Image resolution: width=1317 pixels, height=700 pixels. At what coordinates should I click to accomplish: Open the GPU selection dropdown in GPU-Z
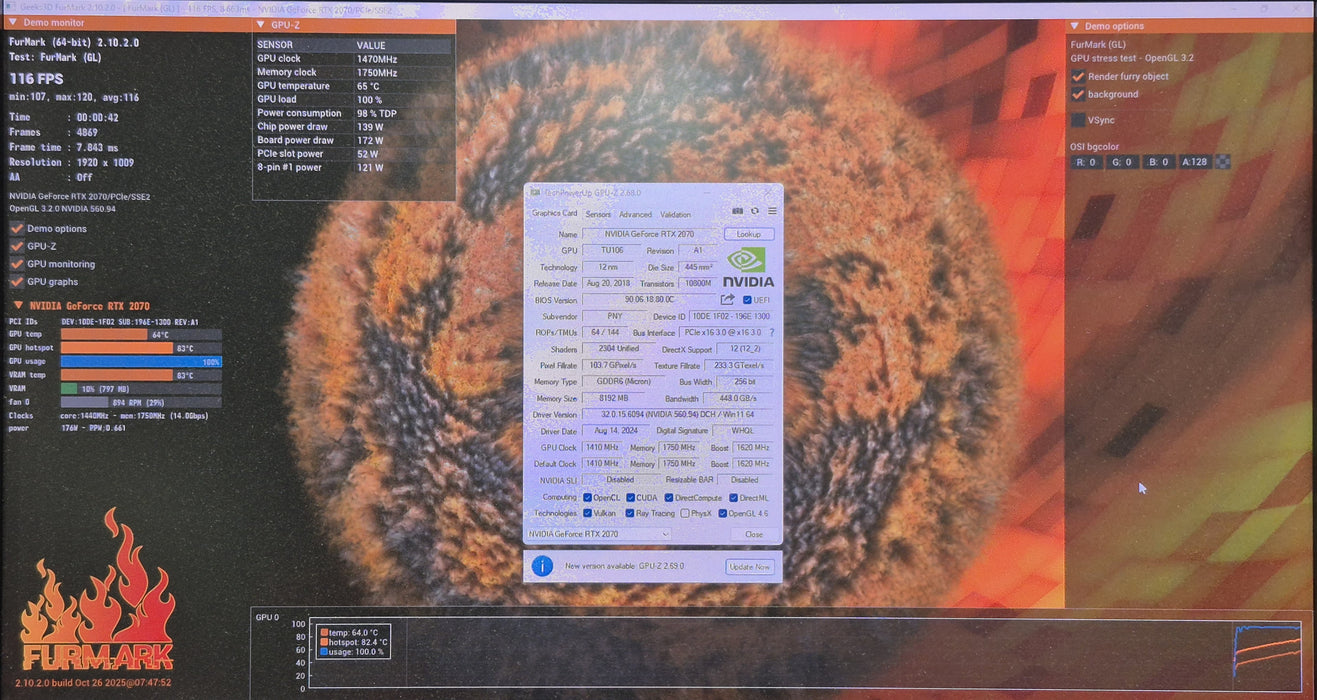point(599,534)
